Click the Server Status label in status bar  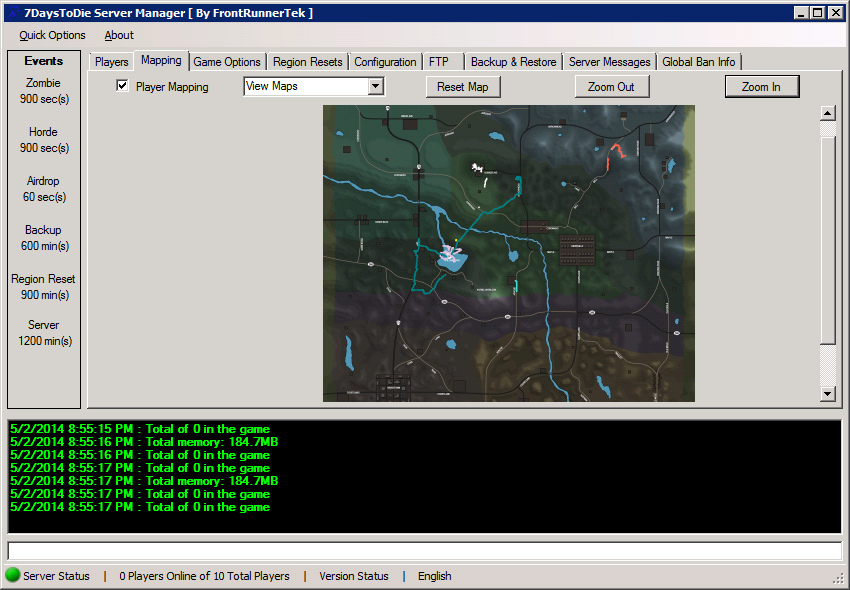point(56,576)
